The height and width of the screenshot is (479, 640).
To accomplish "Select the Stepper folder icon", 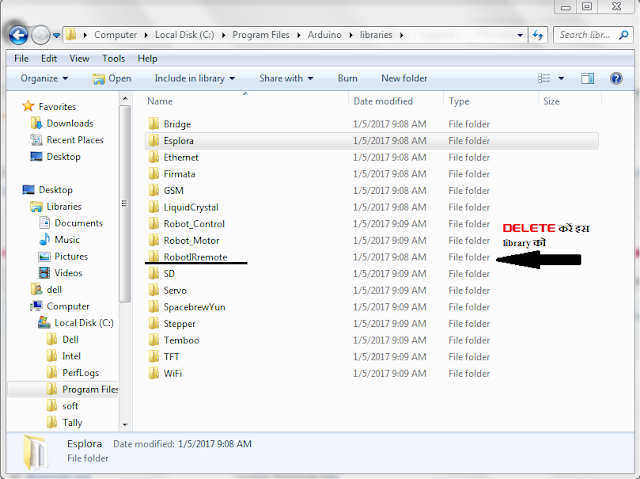I will [153, 324].
